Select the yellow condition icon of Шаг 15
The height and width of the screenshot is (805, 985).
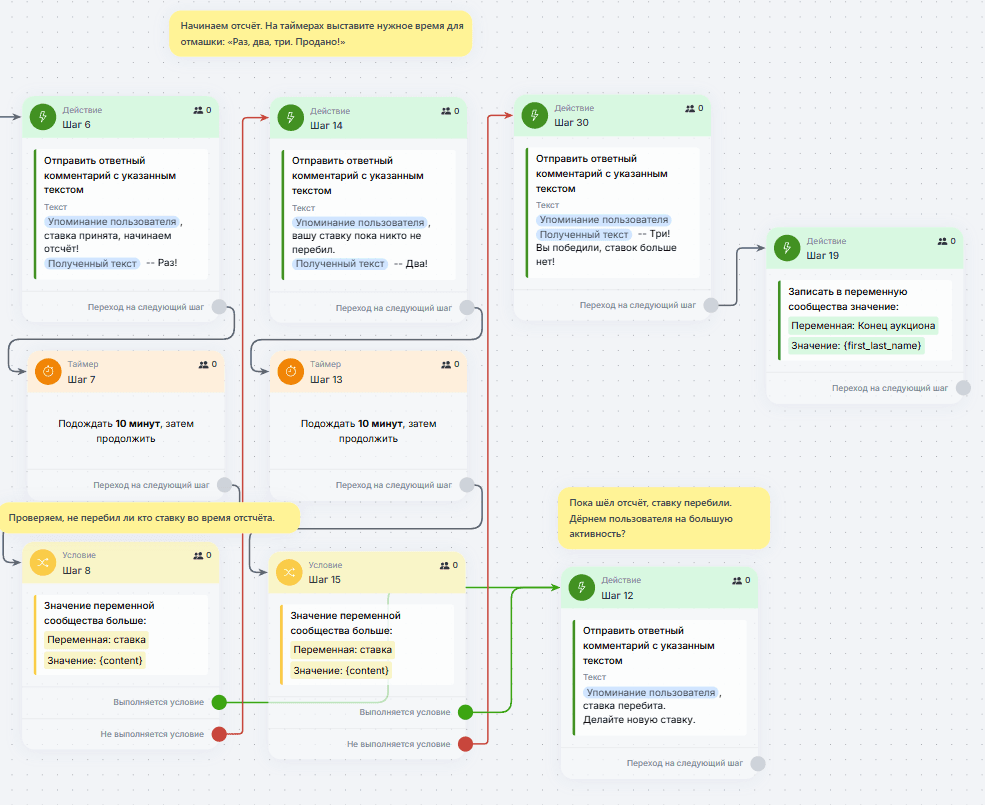coord(289,572)
